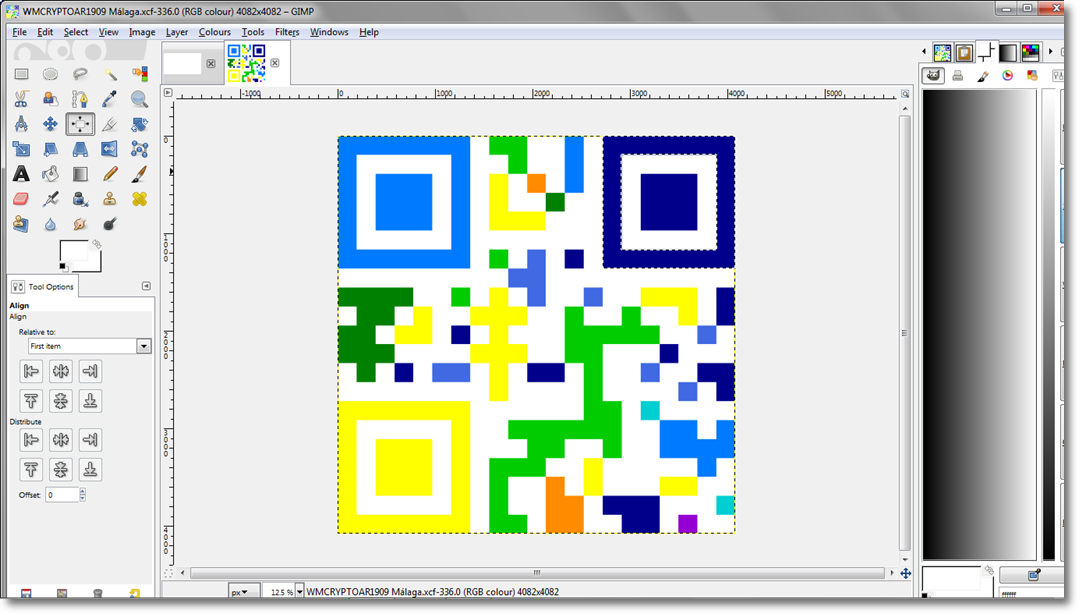Select the Flip tool

point(110,149)
